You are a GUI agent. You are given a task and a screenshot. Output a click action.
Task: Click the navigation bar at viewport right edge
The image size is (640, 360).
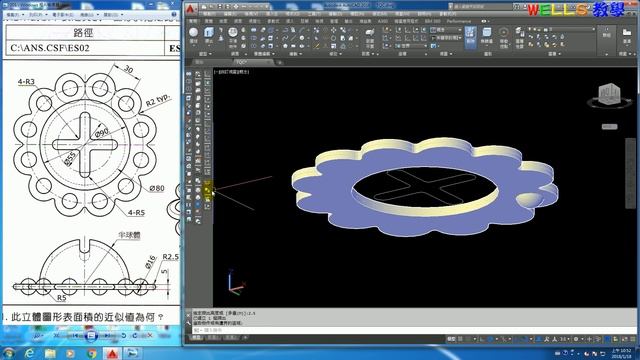[630, 174]
